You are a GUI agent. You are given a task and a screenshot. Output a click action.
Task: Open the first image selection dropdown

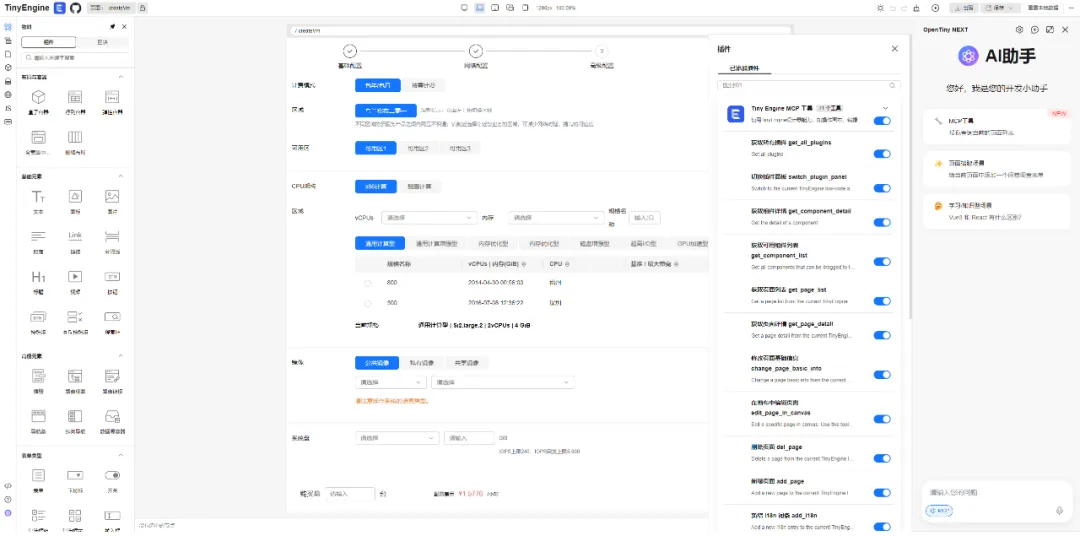(391, 382)
